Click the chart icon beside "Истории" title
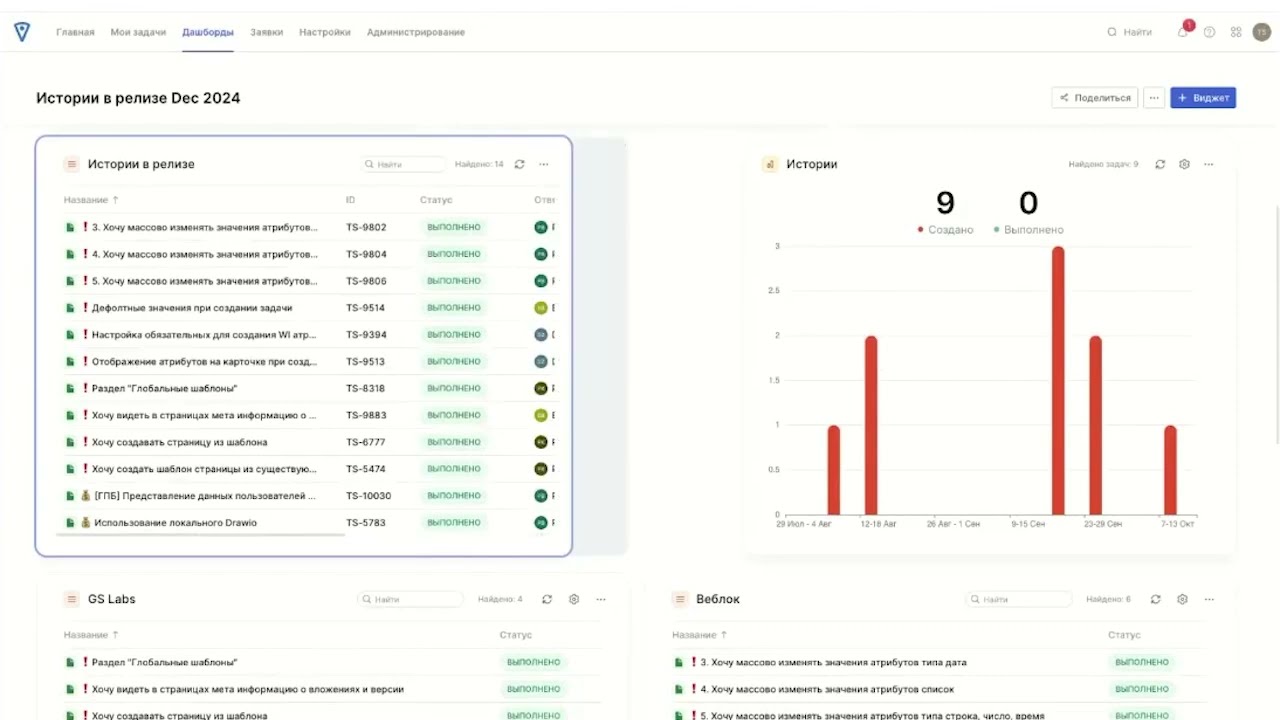This screenshot has height=720, width=1280. pyautogui.click(x=770, y=164)
